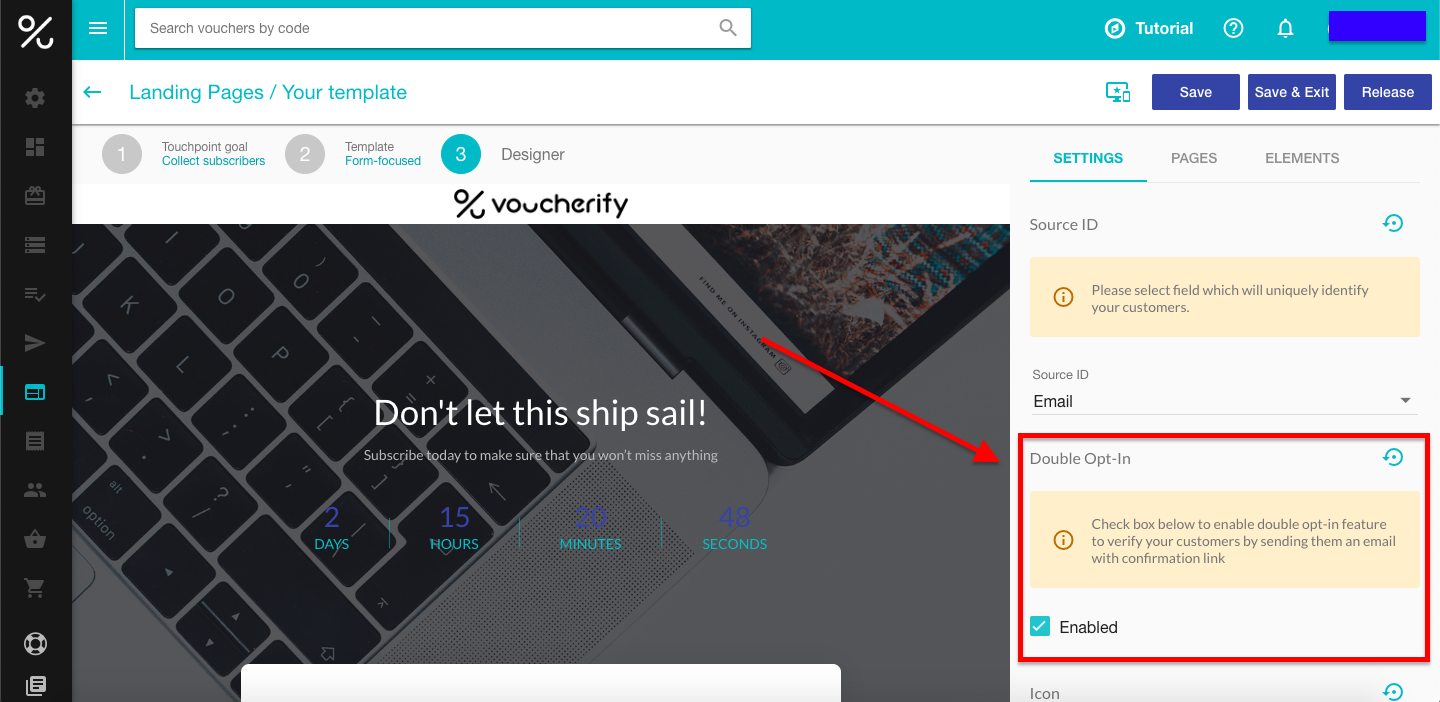Click the Save & Exit button
The width and height of the screenshot is (1440, 702).
tap(1292, 92)
